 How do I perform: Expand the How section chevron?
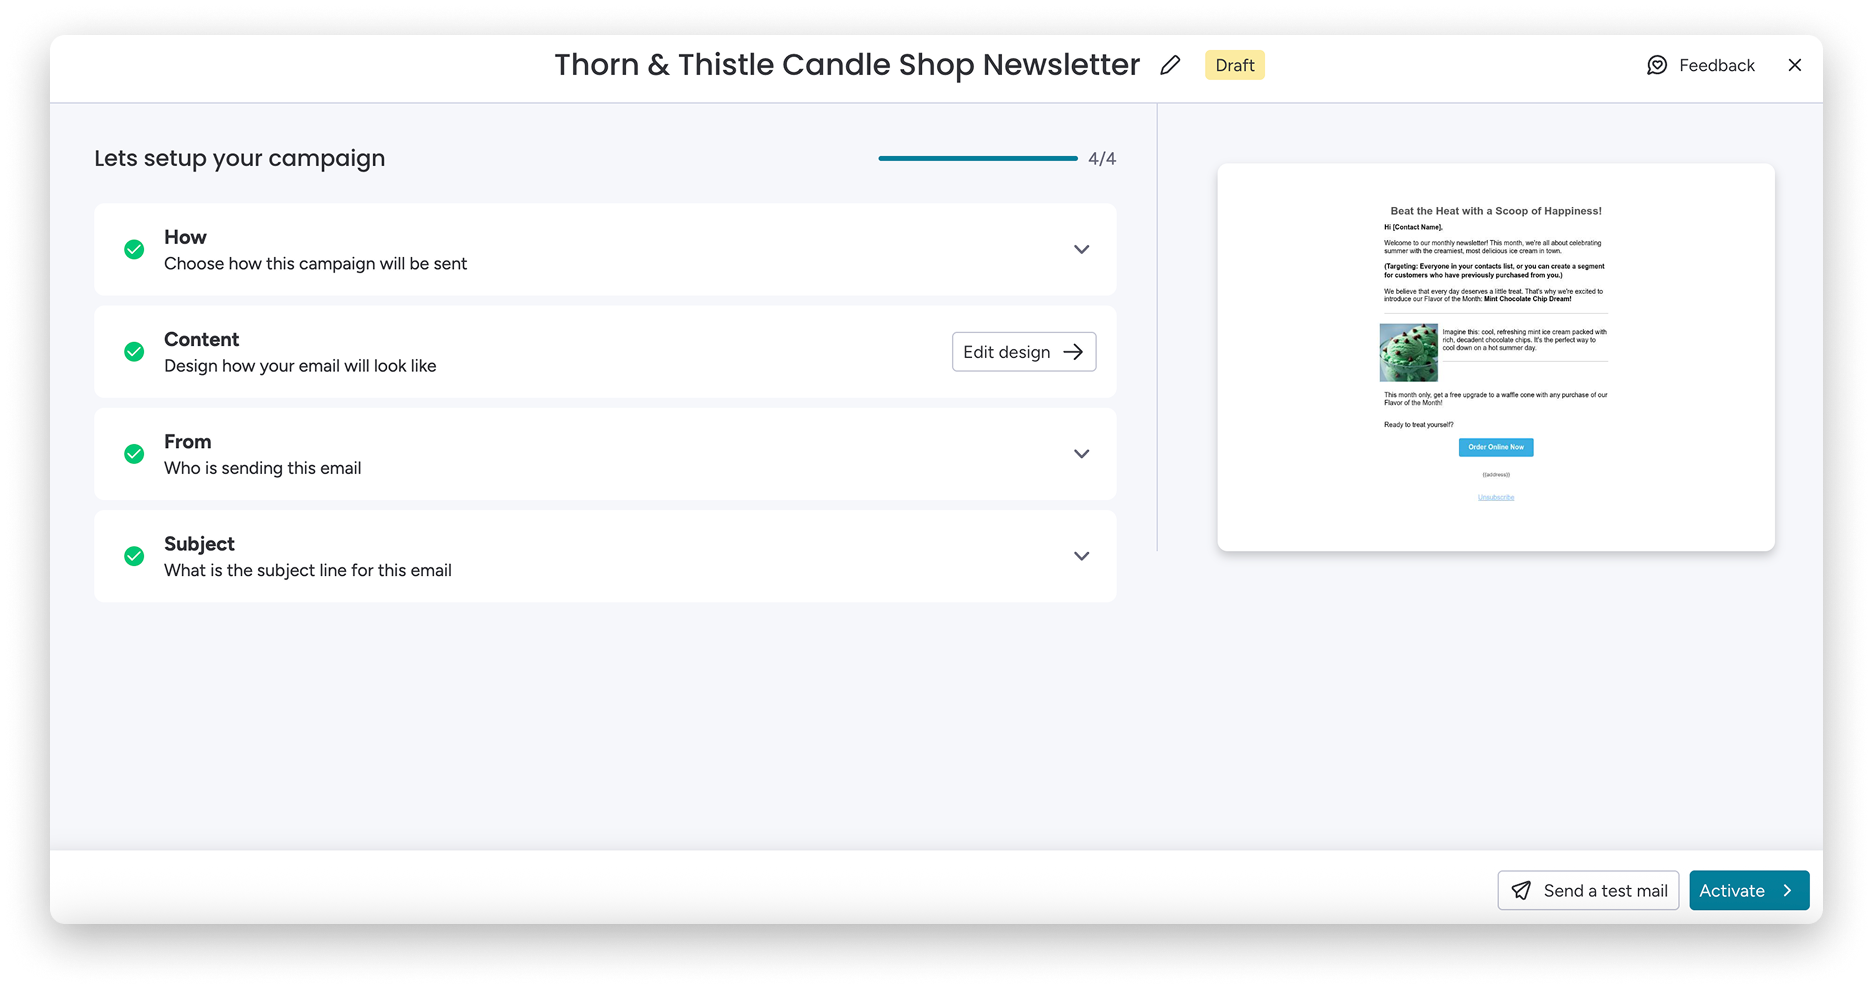(x=1081, y=249)
